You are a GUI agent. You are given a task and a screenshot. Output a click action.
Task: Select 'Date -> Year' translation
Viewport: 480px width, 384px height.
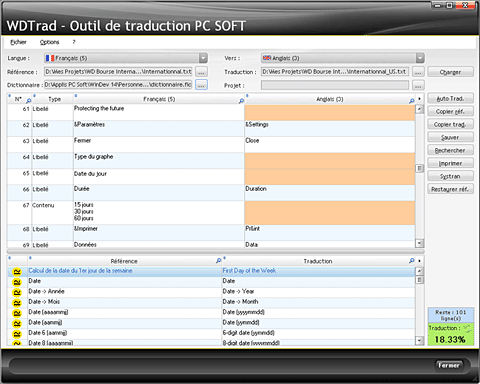tap(318, 292)
